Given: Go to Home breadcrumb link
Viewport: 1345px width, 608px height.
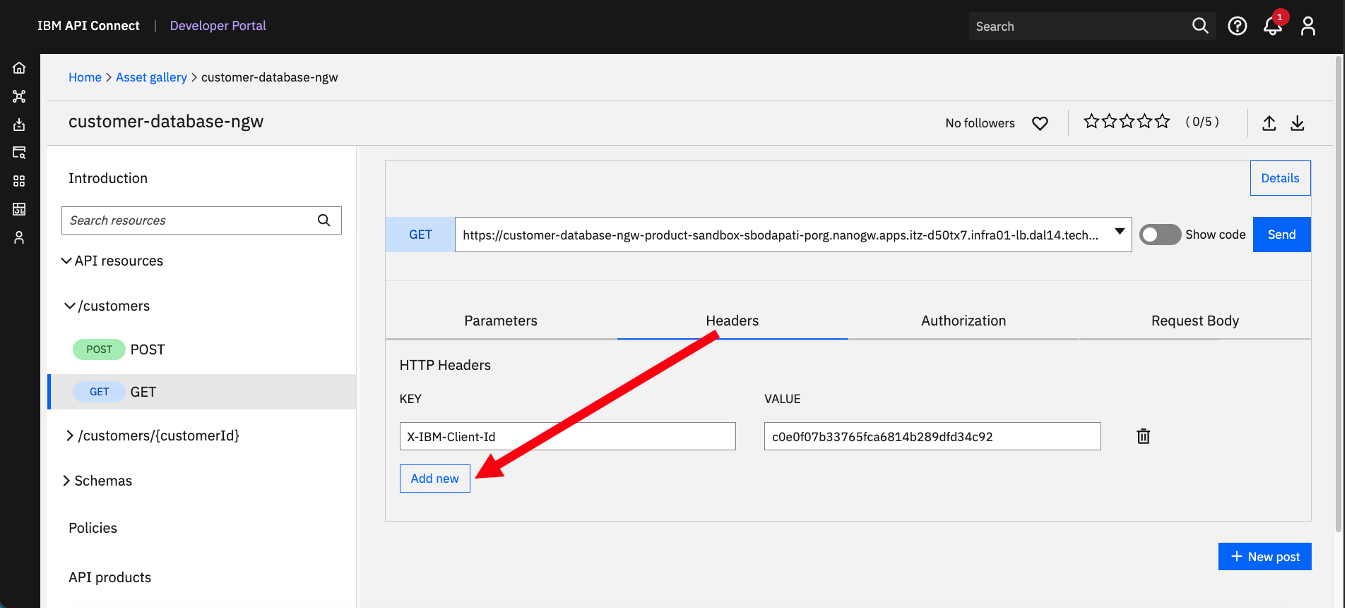Looking at the screenshot, I should 85,77.
